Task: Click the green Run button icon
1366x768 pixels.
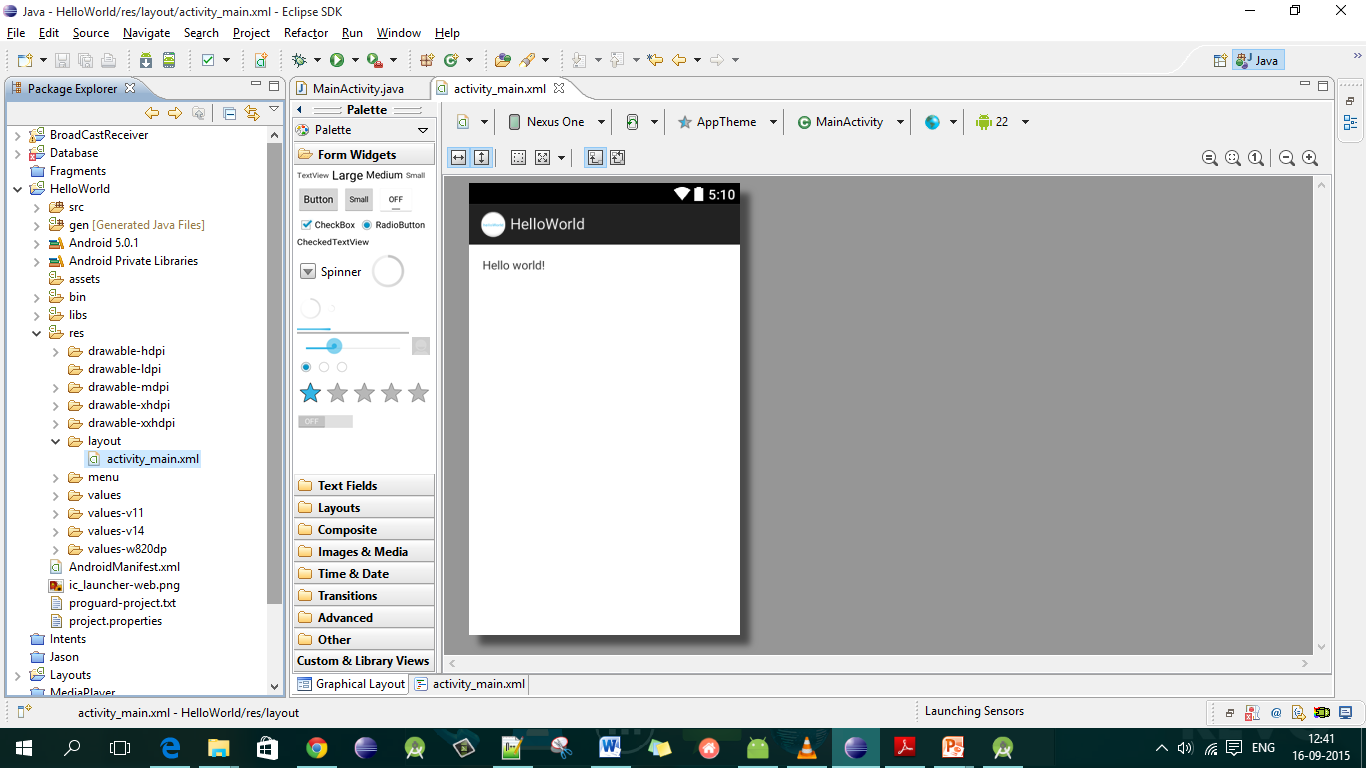Action: point(337,60)
